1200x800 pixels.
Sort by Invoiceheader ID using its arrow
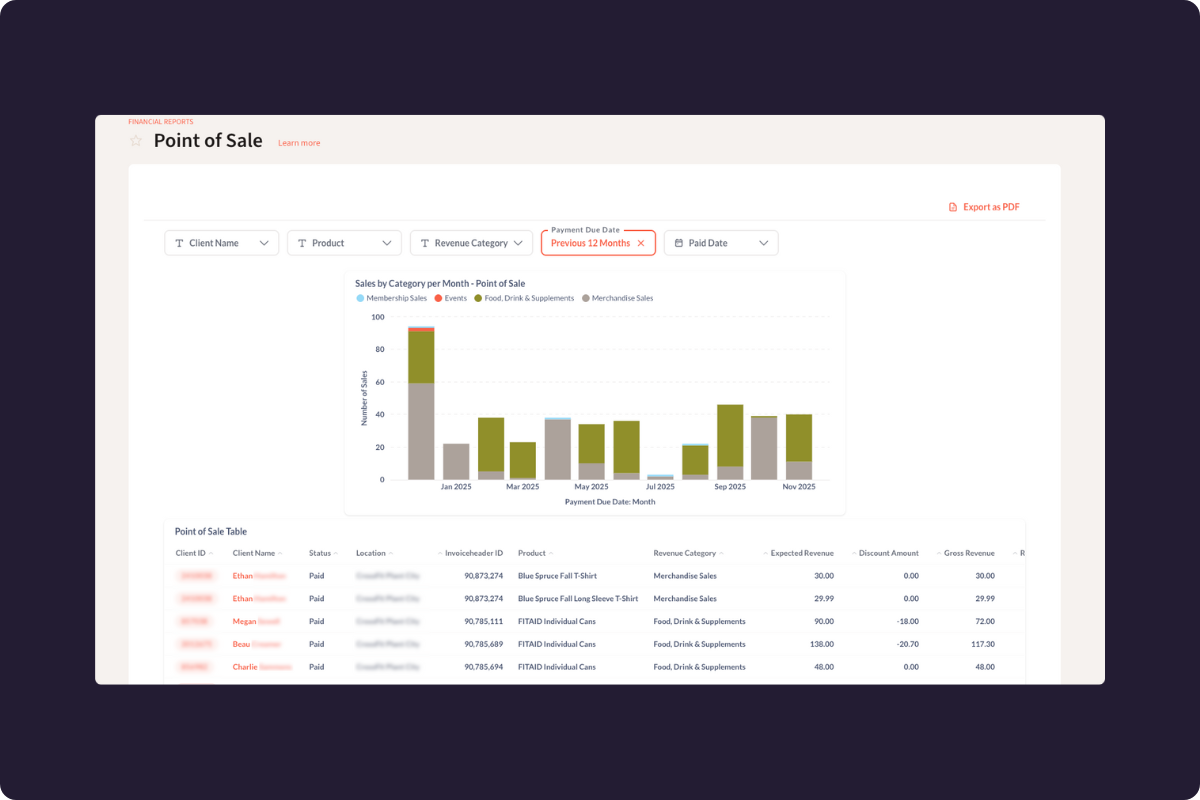[439, 553]
